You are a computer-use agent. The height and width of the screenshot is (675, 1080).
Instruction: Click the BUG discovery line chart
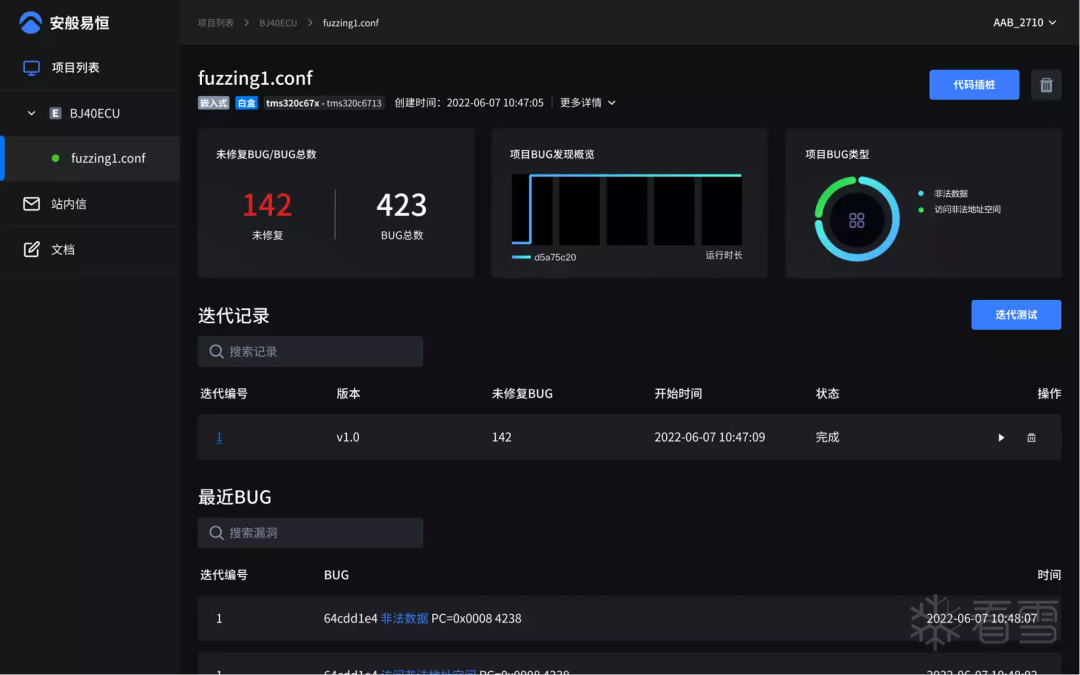[627, 209]
